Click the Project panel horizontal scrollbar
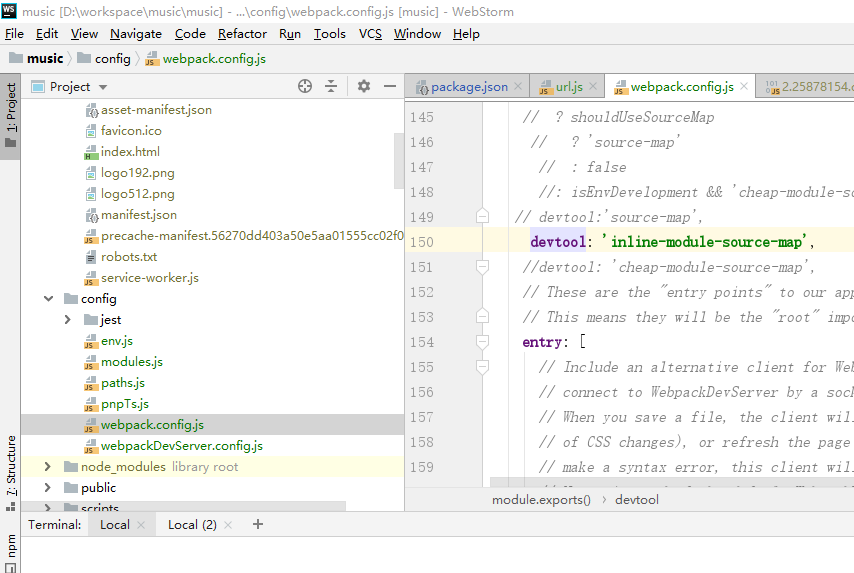Screen dimensions: 854x573 184,507
